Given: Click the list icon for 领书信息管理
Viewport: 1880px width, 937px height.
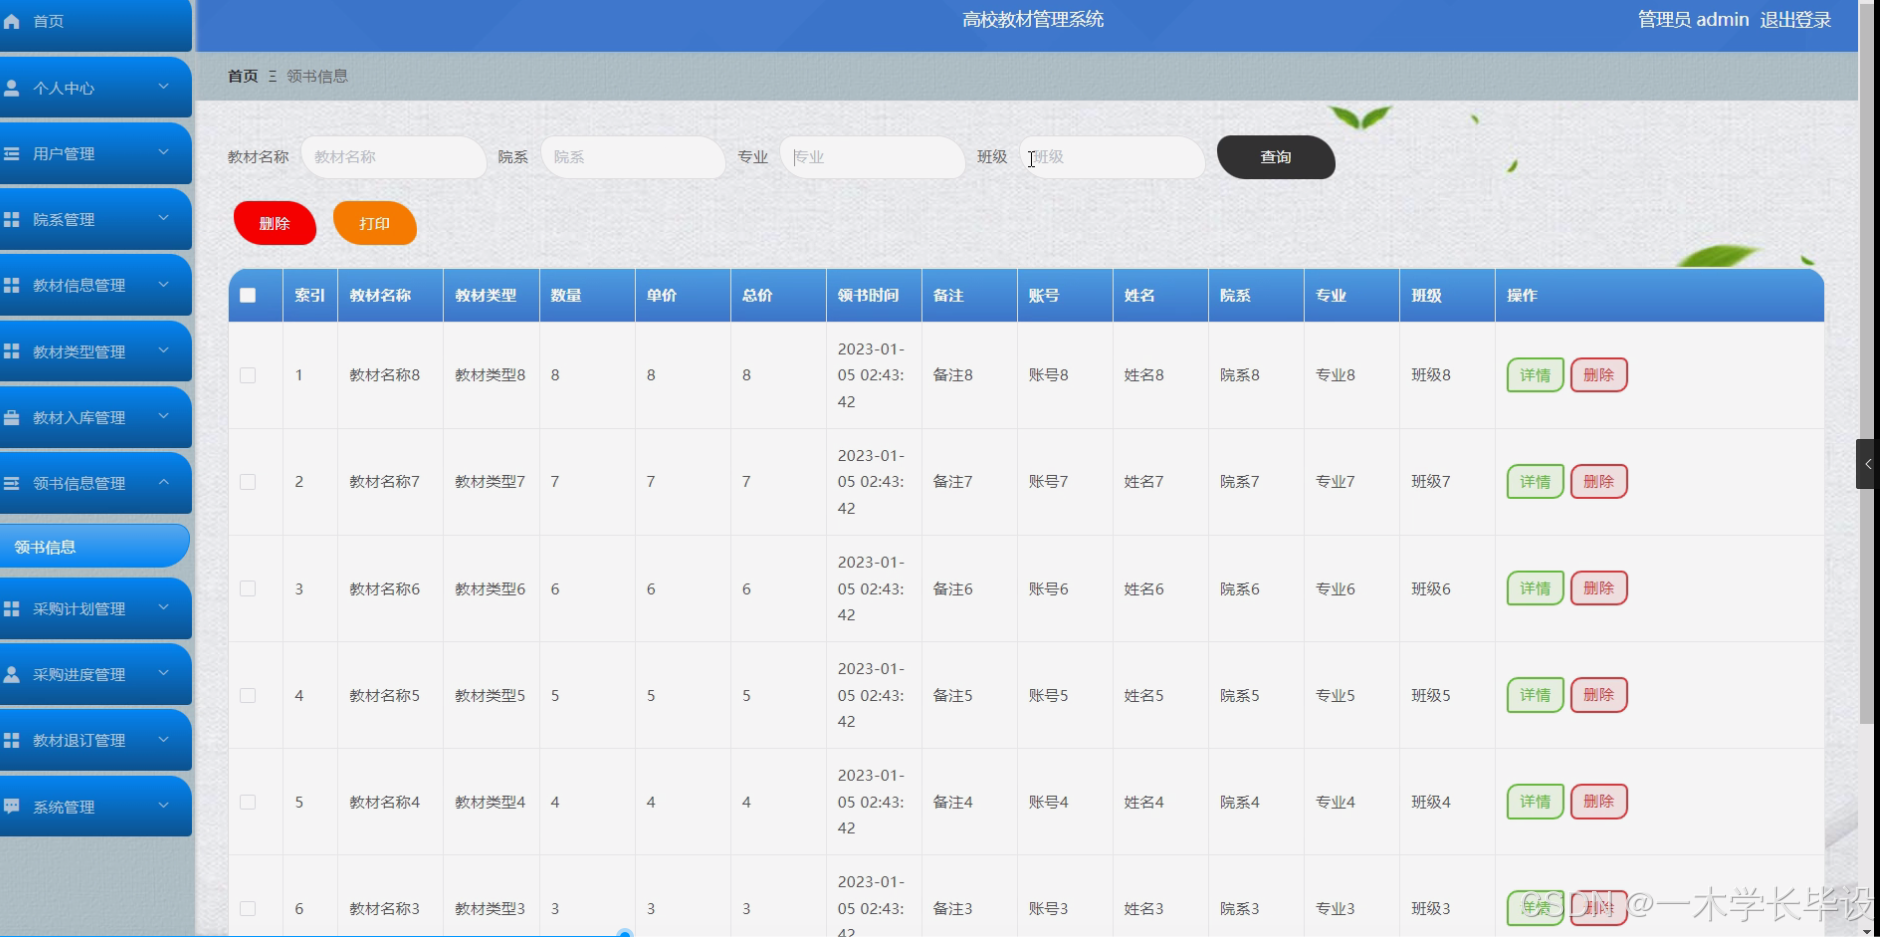Looking at the screenshot, I should [x=12, y=483].
